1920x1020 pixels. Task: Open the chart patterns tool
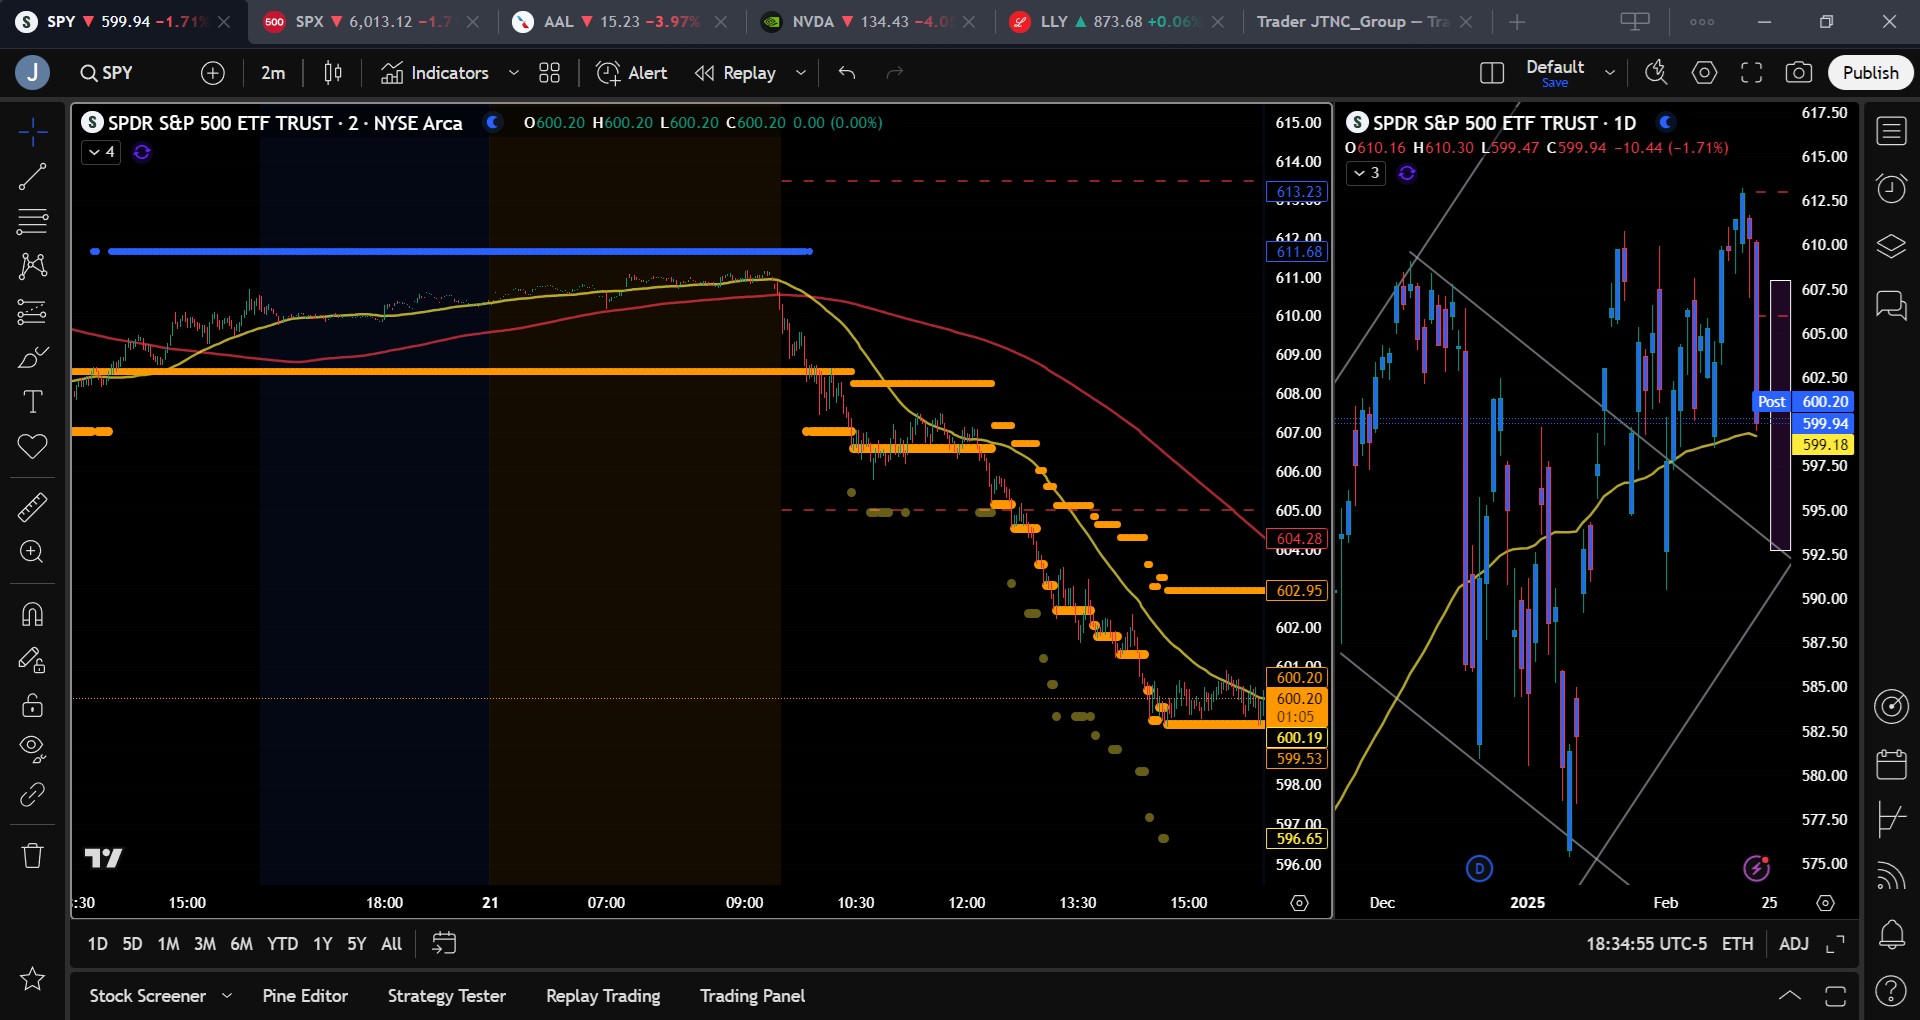click(32, 265)
